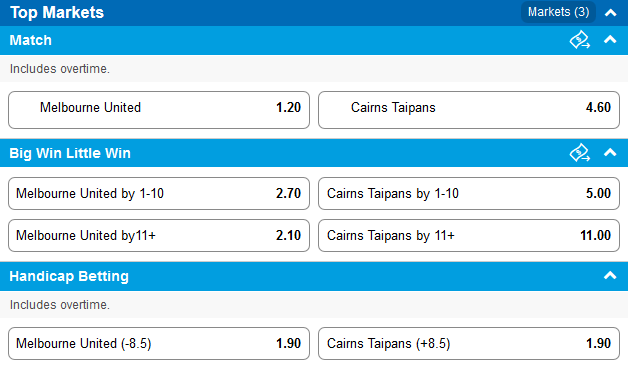Viewport: 628px width, 367px height.
Task: Click the Match section title
Action: coord(30,40)
